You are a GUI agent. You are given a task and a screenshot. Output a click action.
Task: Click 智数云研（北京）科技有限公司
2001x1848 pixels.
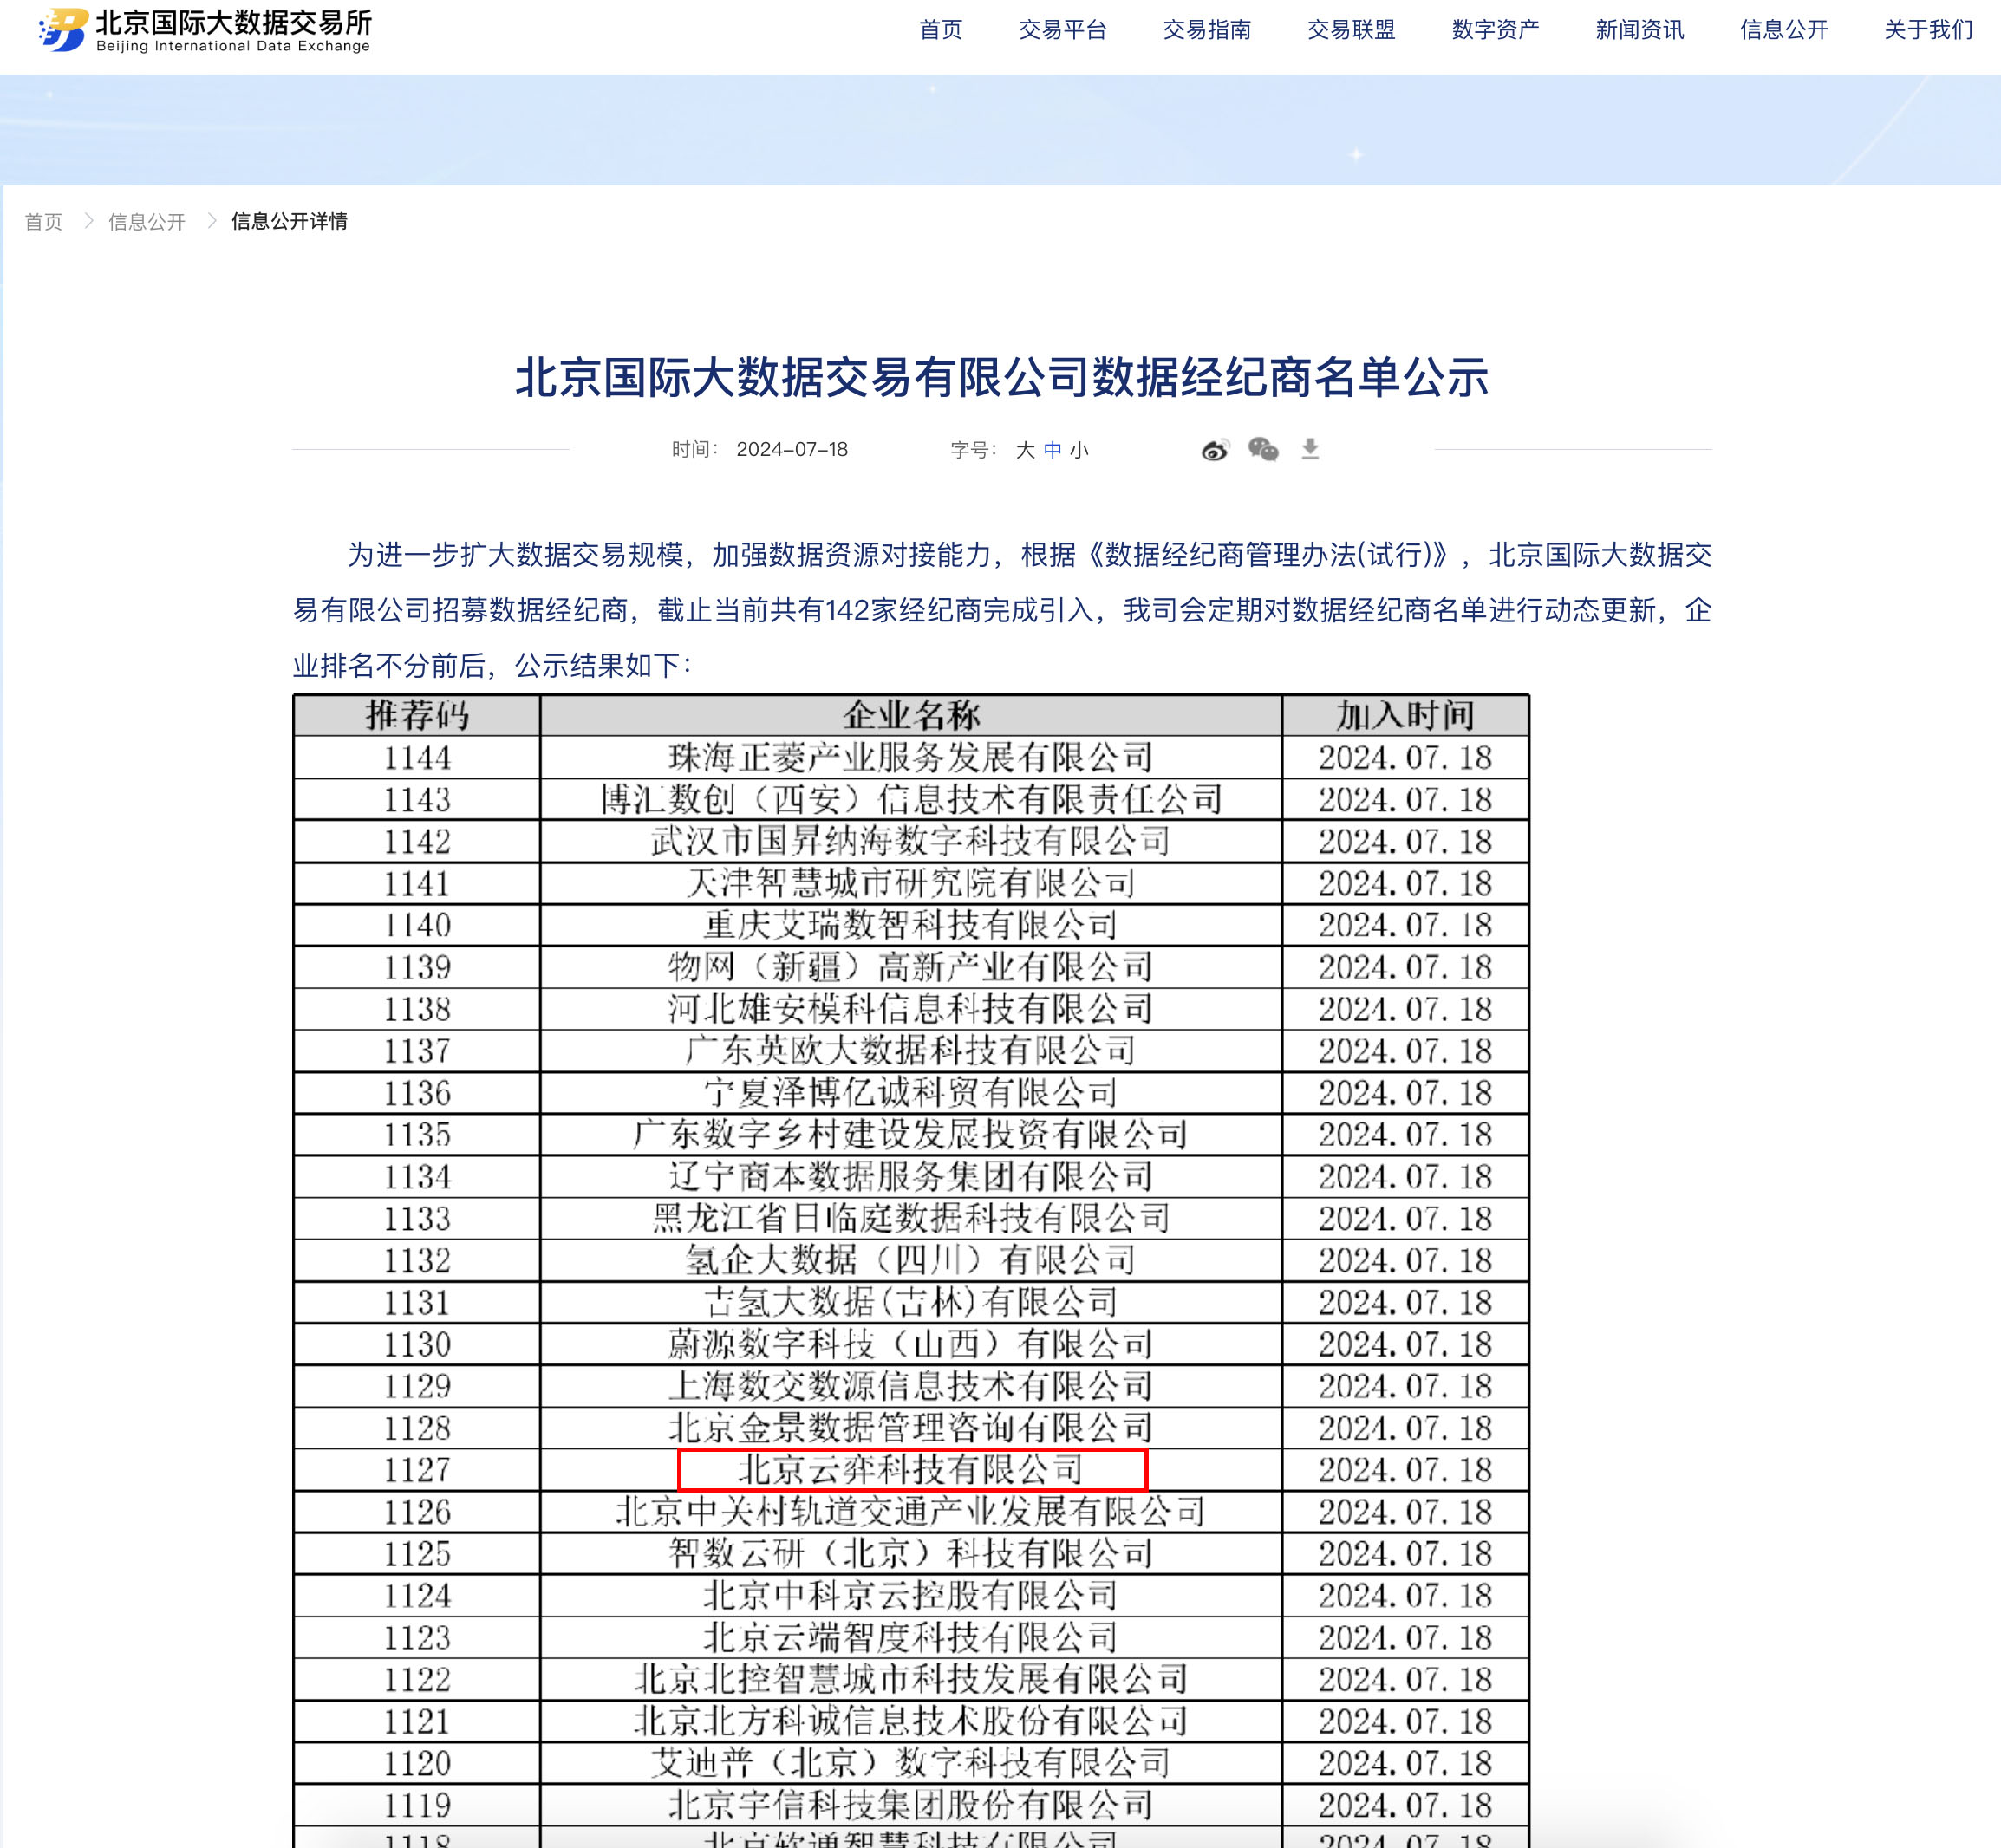(911, 1554)
